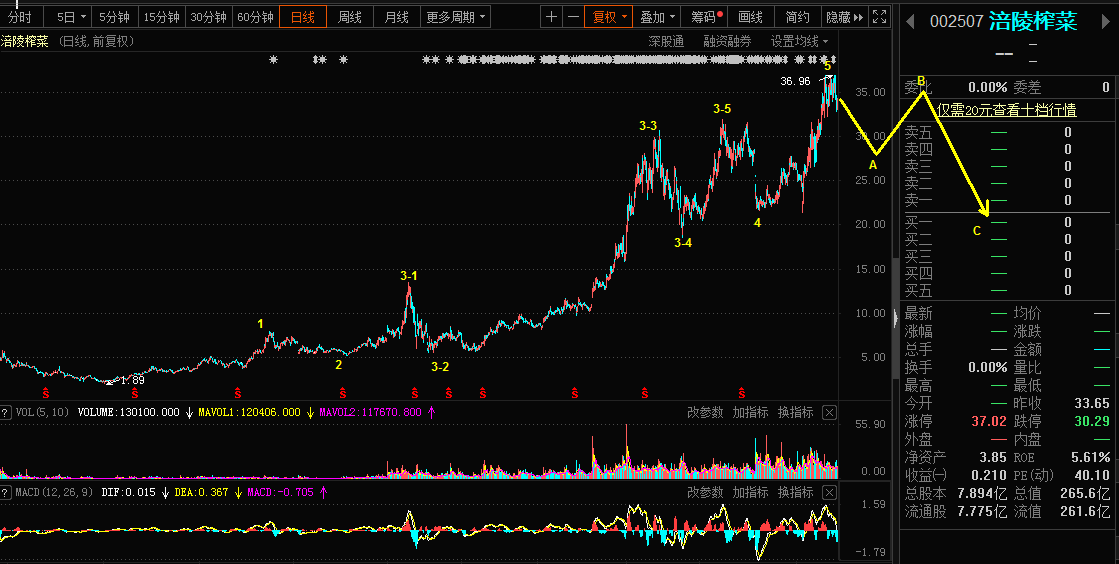Select 周线 weekly chart tab
Screen dimensions: 1119x564
click(x=350, y=16)
